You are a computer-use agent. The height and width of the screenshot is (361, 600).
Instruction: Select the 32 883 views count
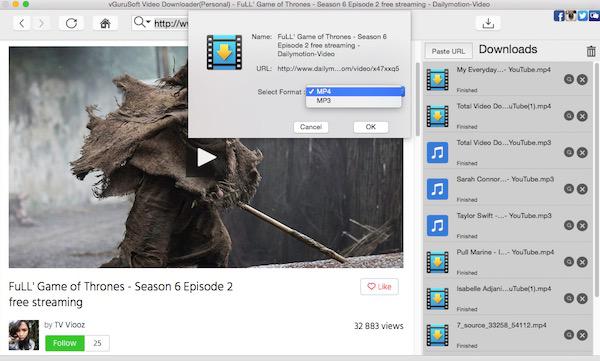tap(378, 326)
